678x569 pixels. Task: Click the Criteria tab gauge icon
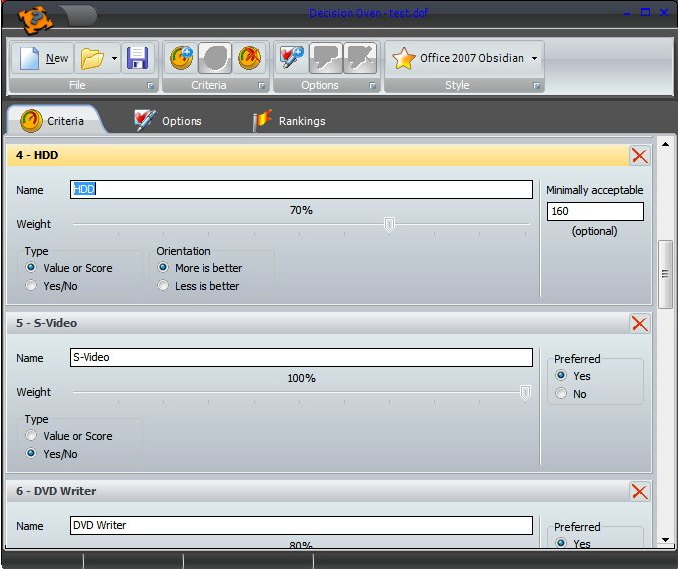[x=31, y=121]
